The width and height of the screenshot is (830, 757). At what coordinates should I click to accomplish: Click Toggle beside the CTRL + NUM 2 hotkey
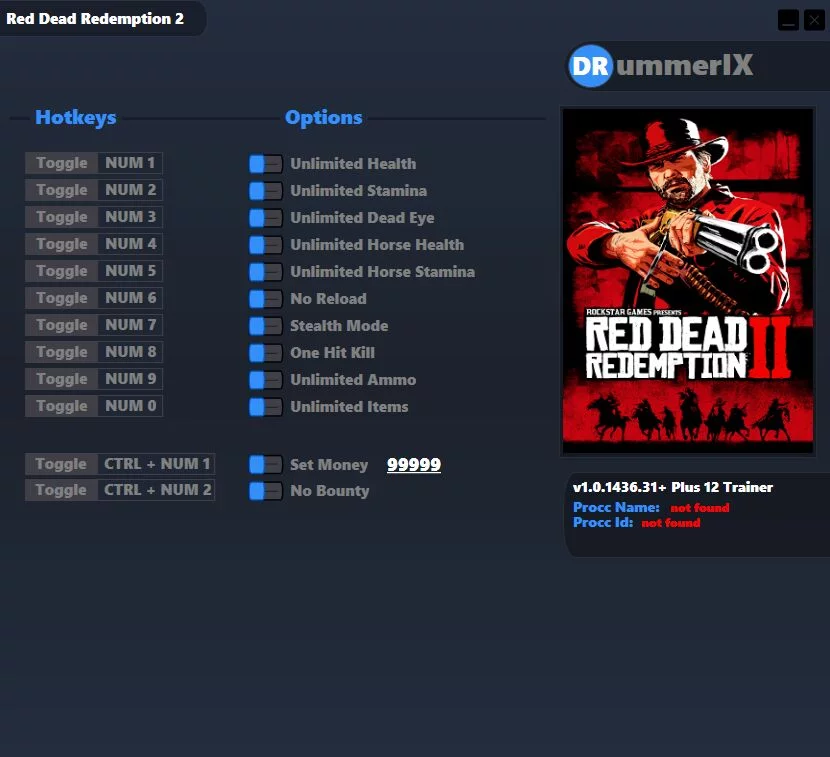(x=61, y=490)
